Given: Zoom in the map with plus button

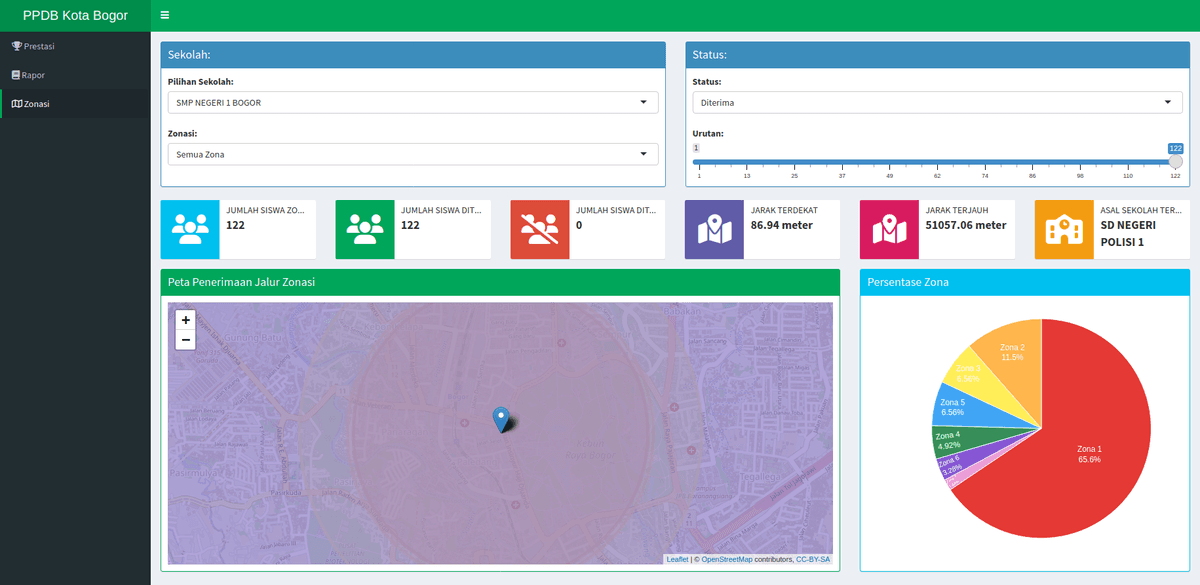Looking at the screenshot, I should (x=185, y=320).
